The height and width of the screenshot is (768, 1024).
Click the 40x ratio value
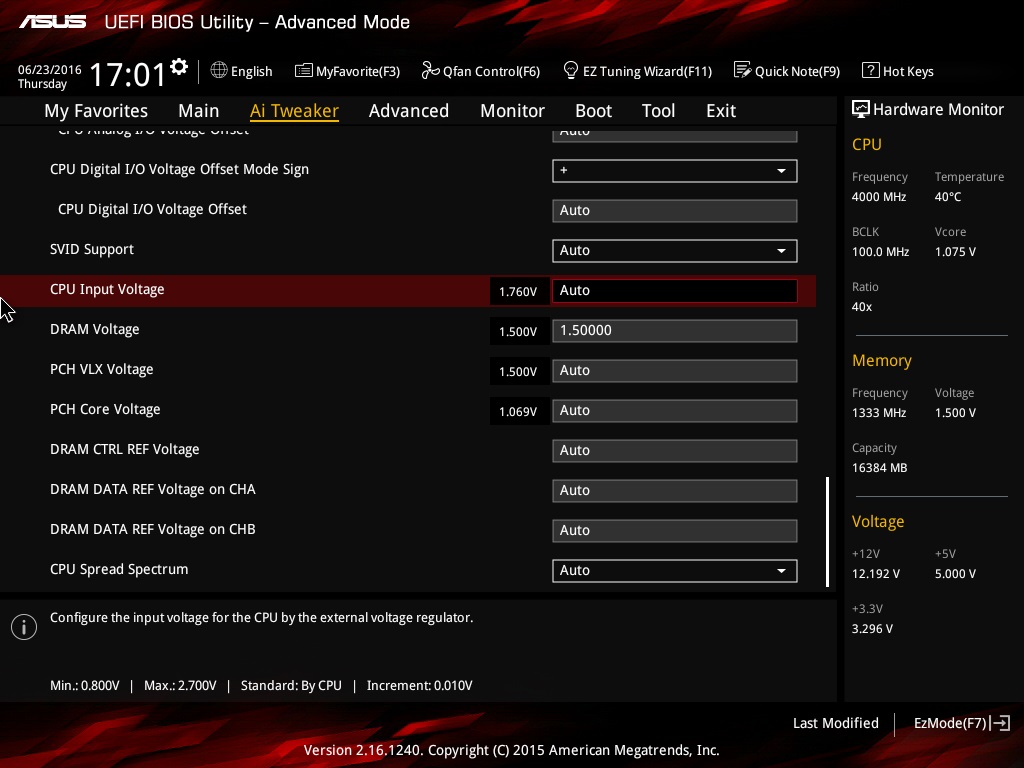pyautogui.click(x=861, y=307)
